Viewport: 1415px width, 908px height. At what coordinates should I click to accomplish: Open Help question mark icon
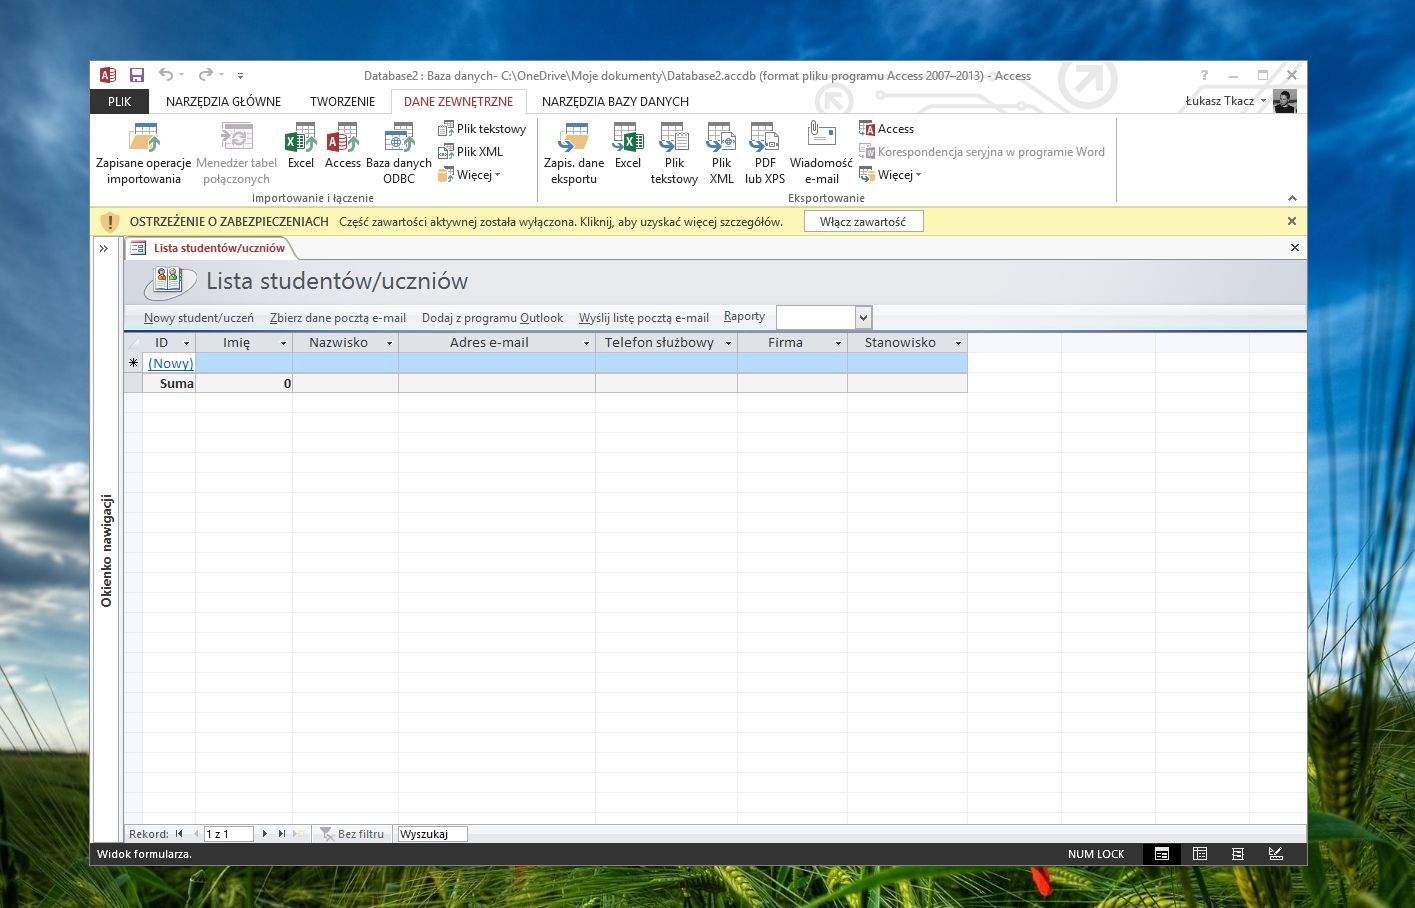(x=1204, y=75)
